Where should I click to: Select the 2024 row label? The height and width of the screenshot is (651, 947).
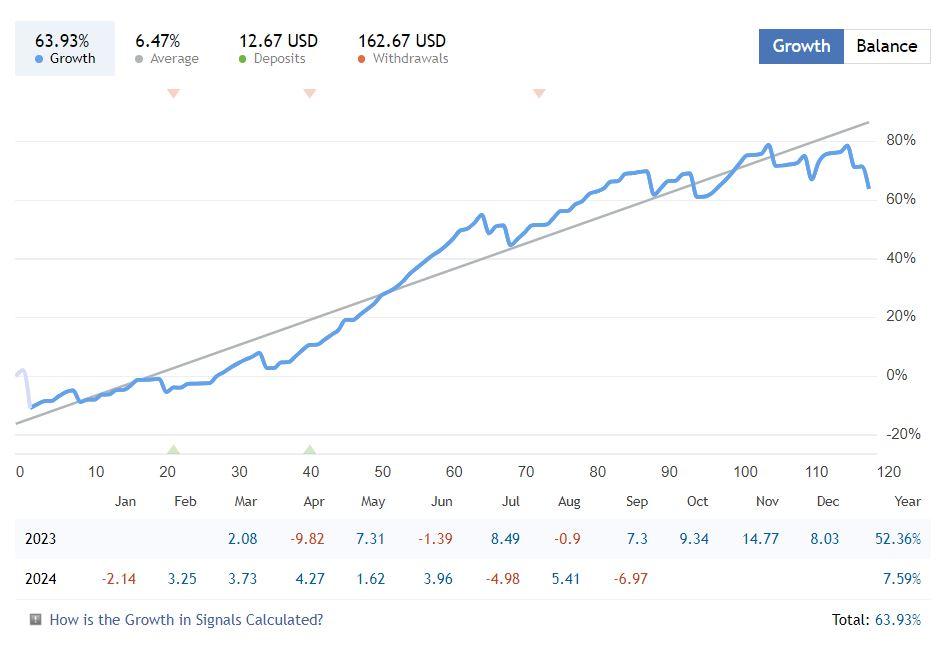click(41, 579)
